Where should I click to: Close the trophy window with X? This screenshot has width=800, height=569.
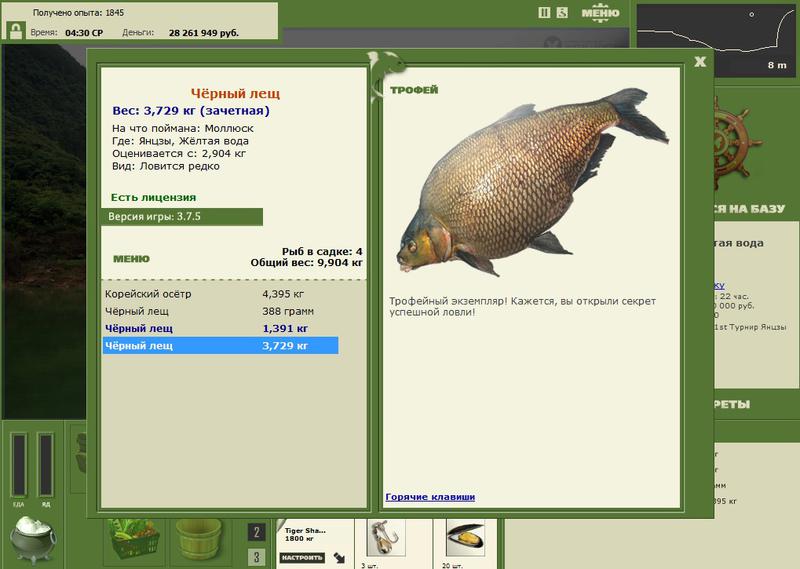[700, 62]
